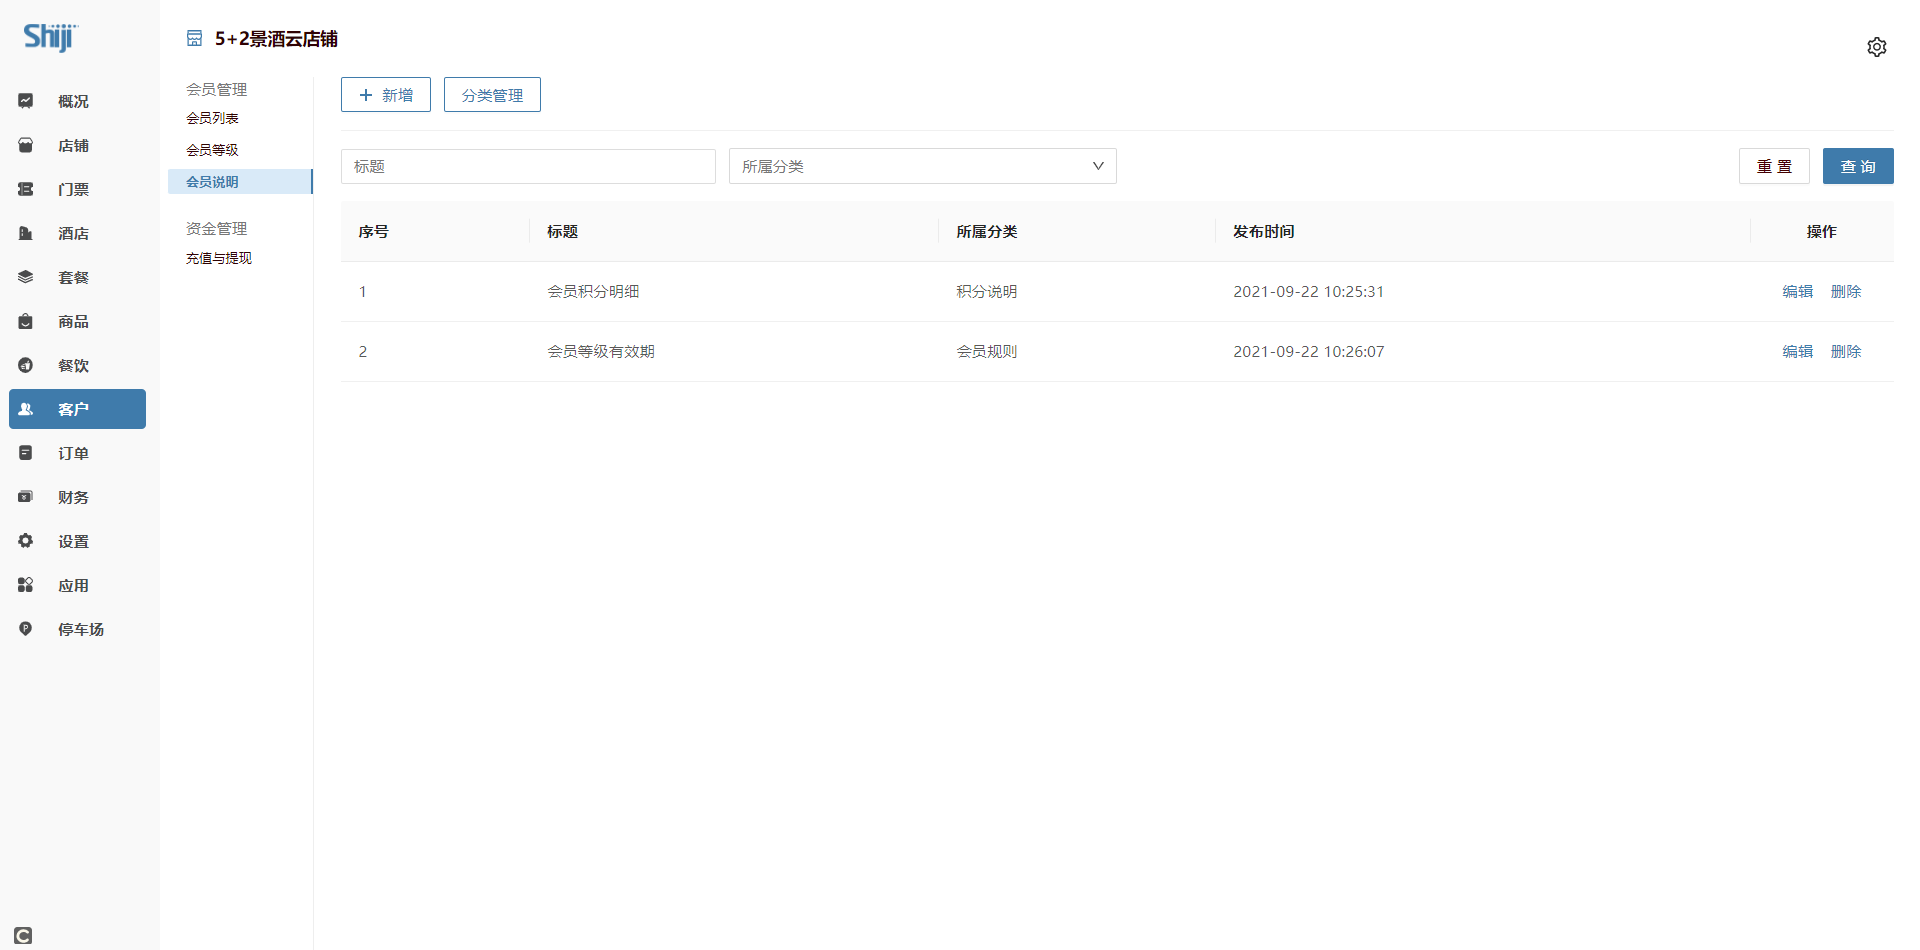Edit the 会员等级有效期 row
Image resolution: width=1920 pixels, height=950 pixels.
[x=1797, y=351]
